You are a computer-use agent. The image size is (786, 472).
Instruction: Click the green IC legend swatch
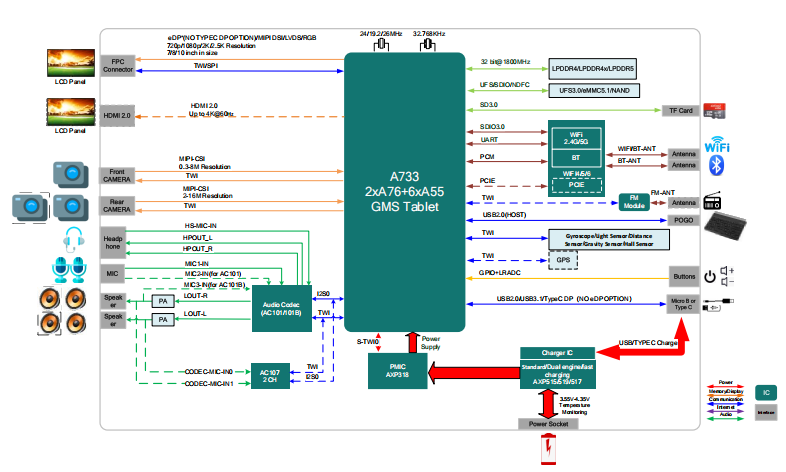(x=765, y=393)
